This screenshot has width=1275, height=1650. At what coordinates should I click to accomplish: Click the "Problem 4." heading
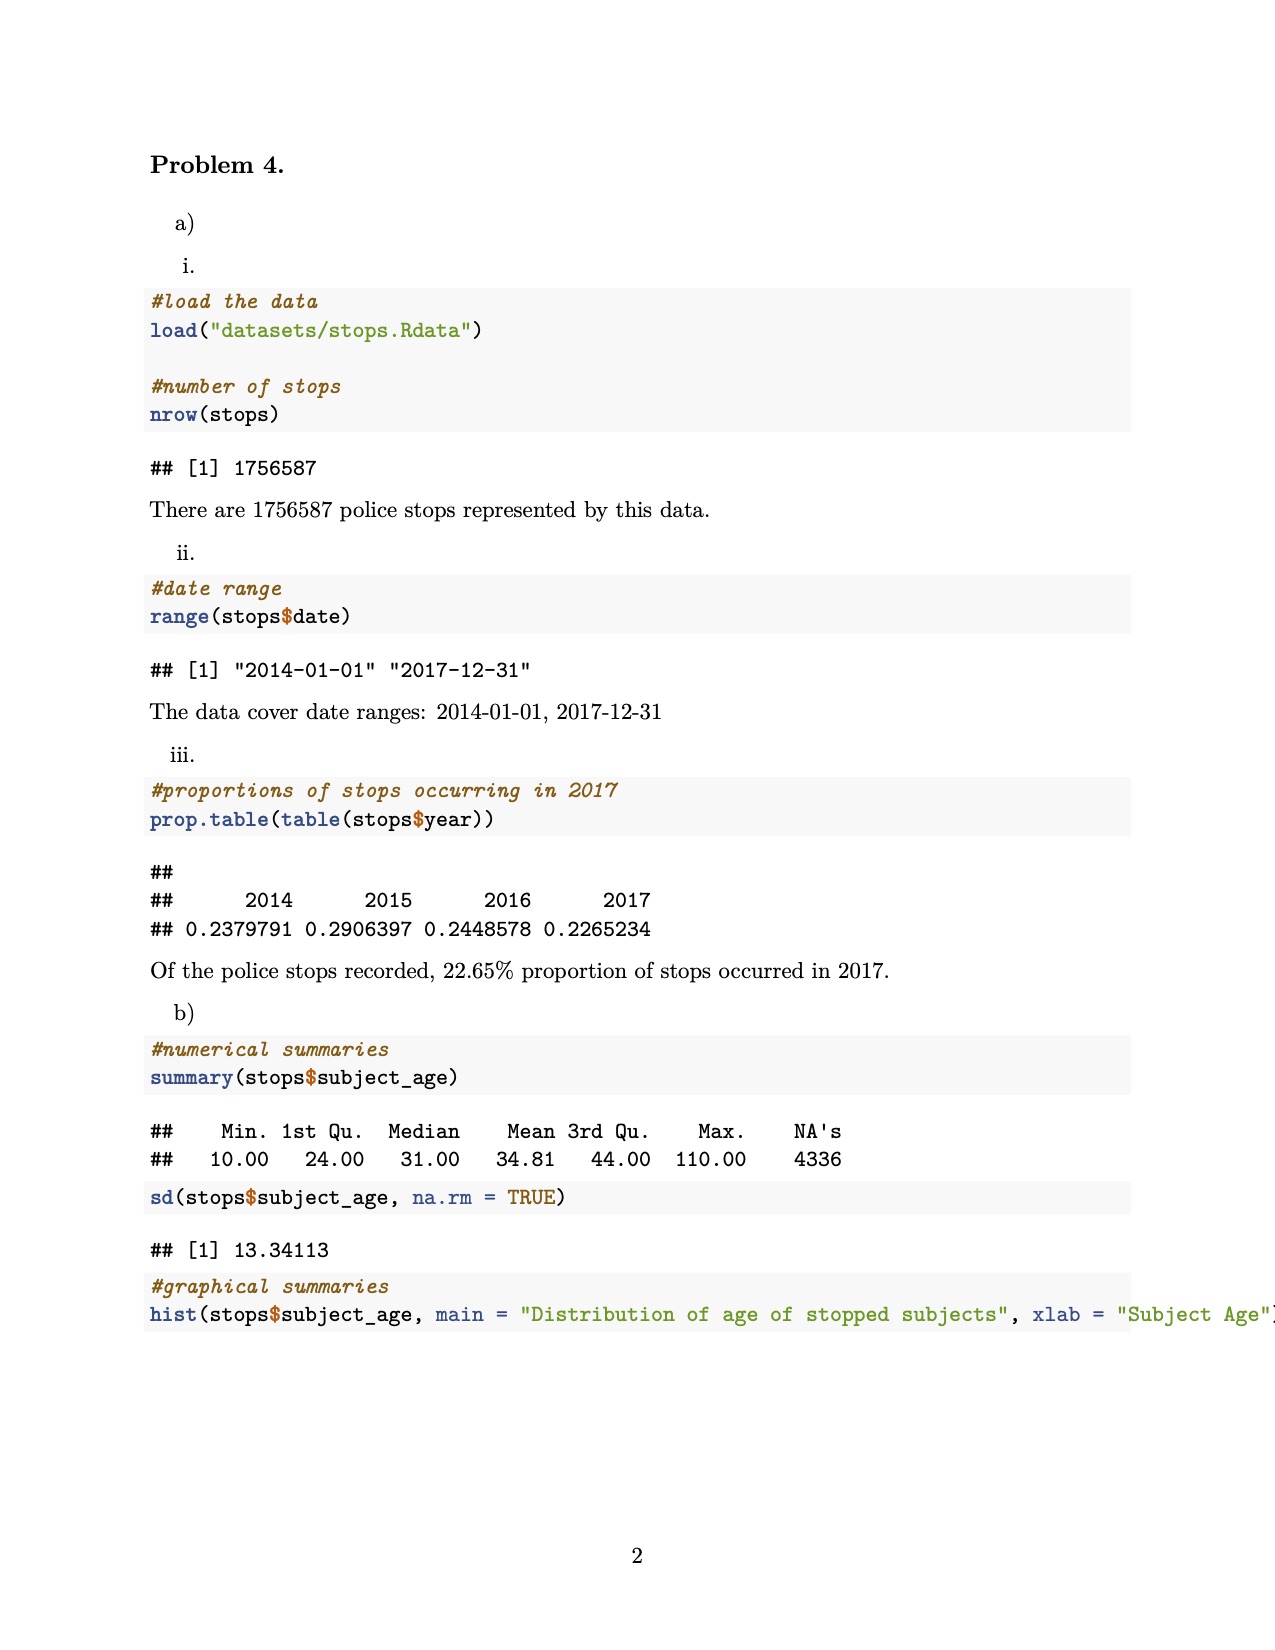(217, 165)
